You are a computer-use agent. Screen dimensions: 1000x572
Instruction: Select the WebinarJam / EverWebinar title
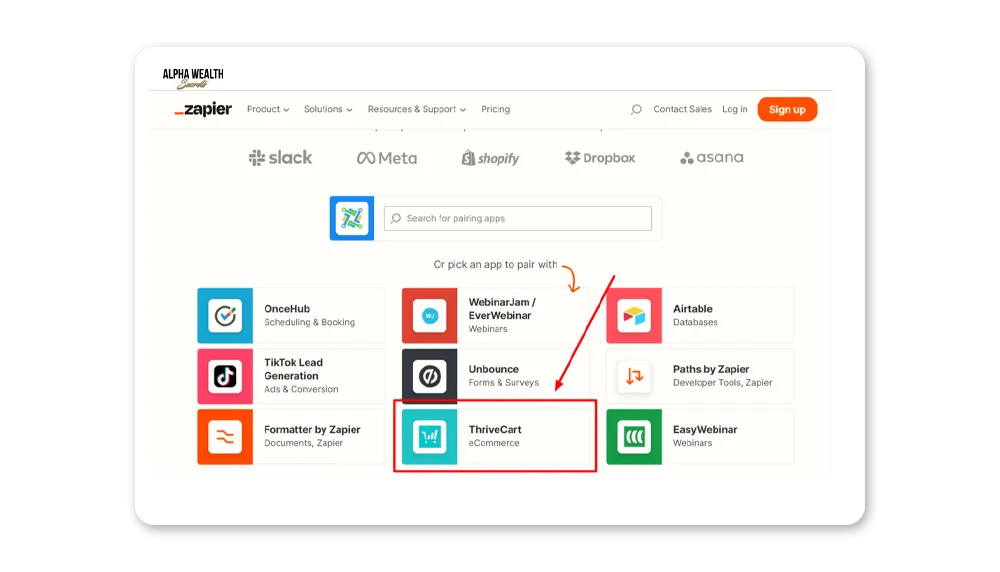tap(502, 309)
